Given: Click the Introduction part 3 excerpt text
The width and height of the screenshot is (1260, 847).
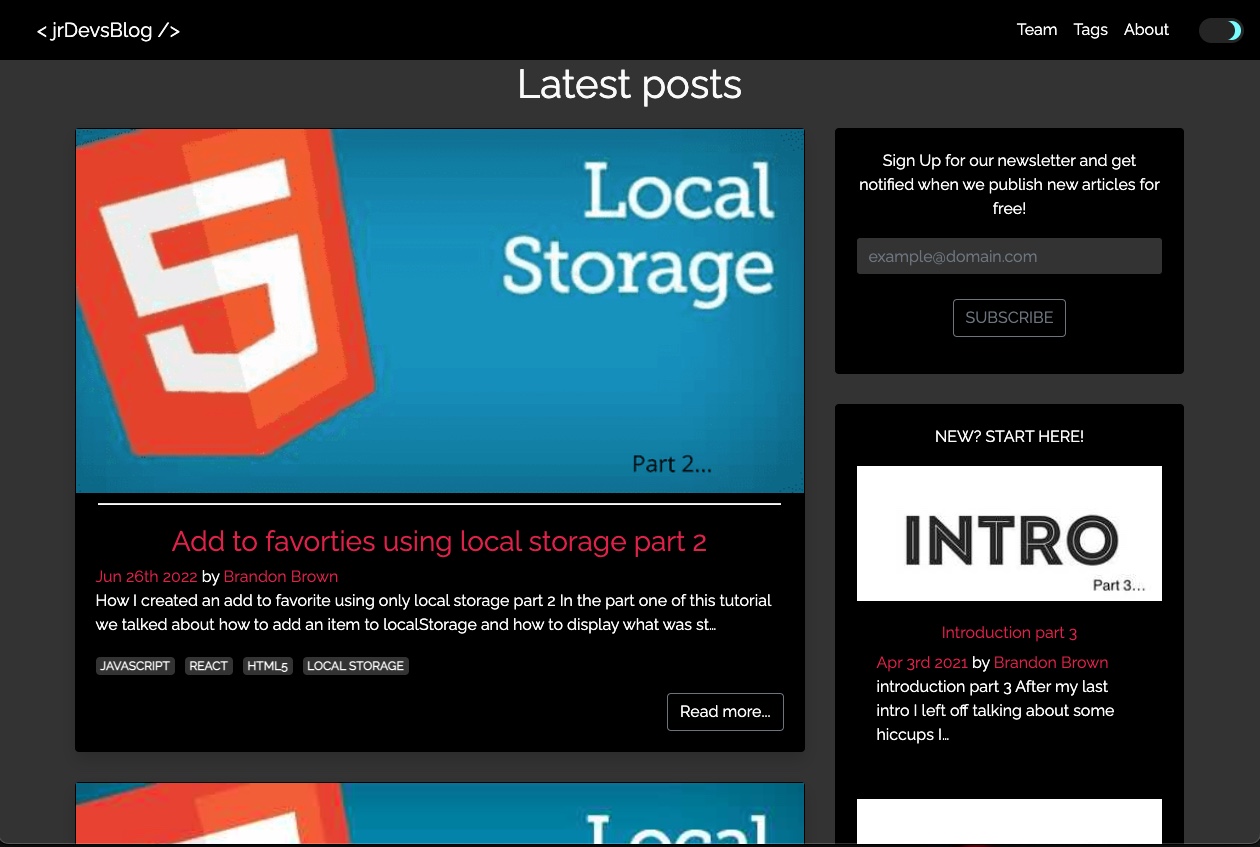Looking at the screenshot, I should pos(995,710).
